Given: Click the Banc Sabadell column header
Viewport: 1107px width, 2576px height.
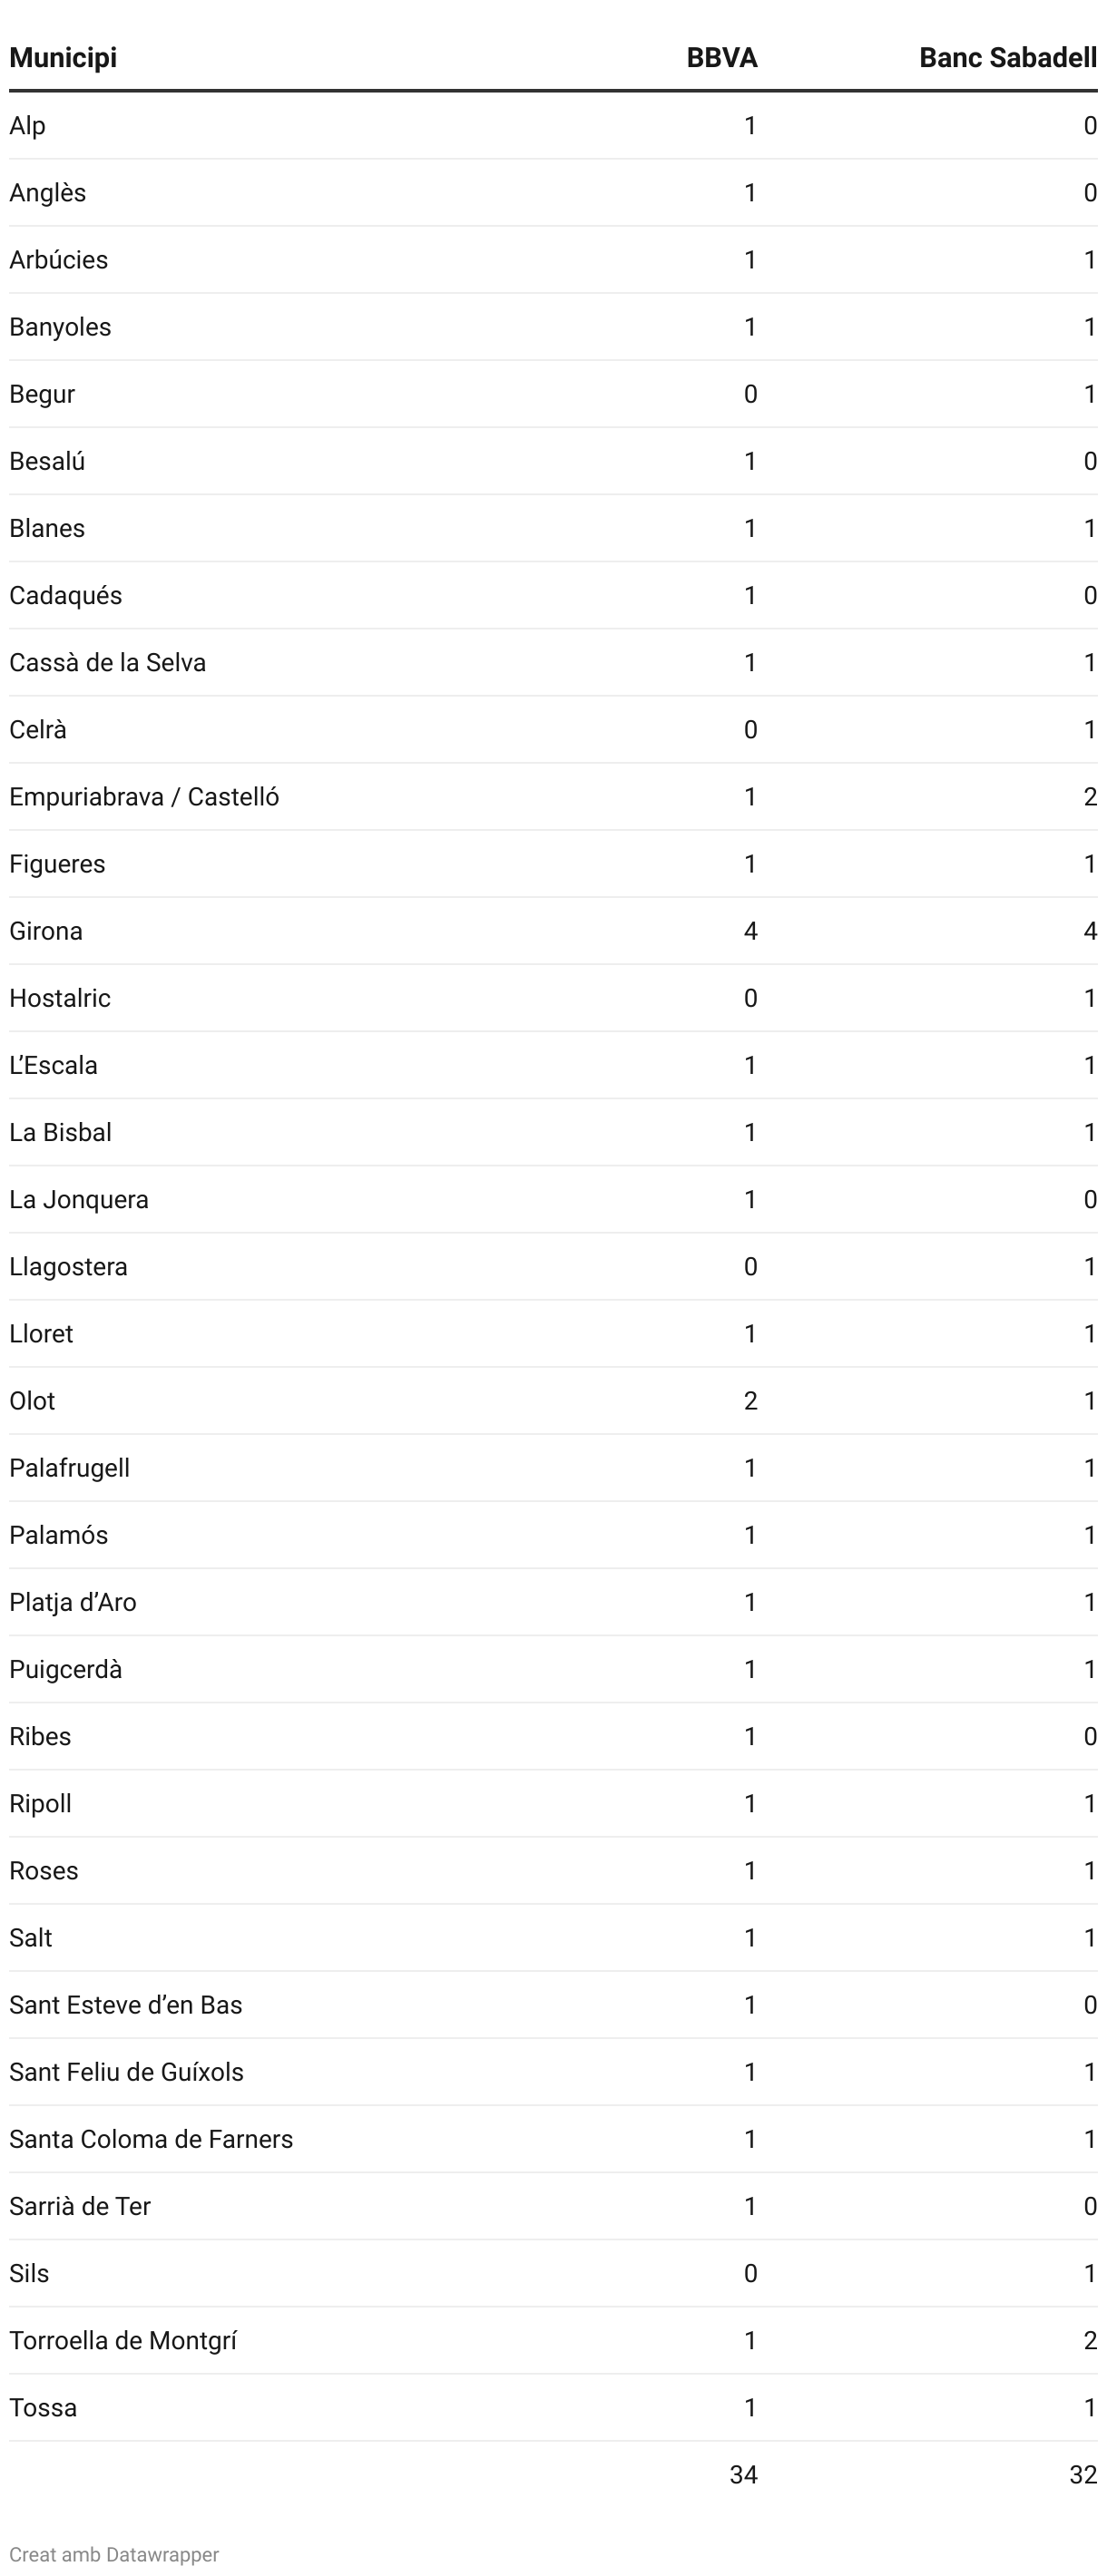Looking at the screenshot, I should point(1007,58).
